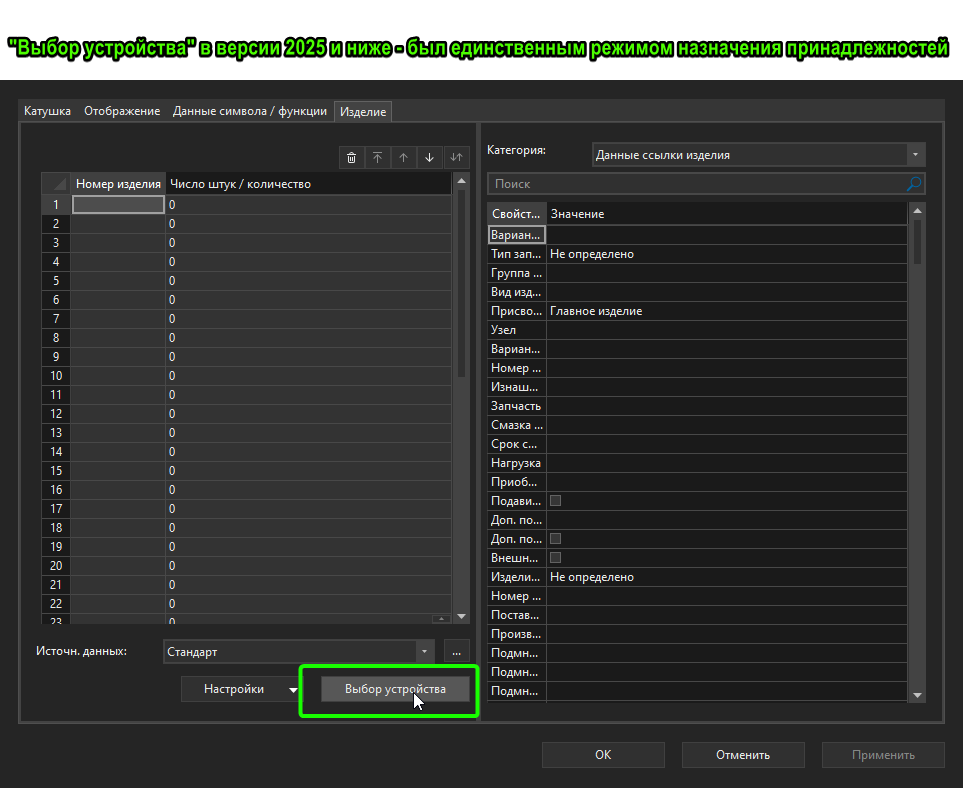This screenshot has width=963, height=788.
Task: Select the Вид изд... property row
Action: click(x=698, y=292)
